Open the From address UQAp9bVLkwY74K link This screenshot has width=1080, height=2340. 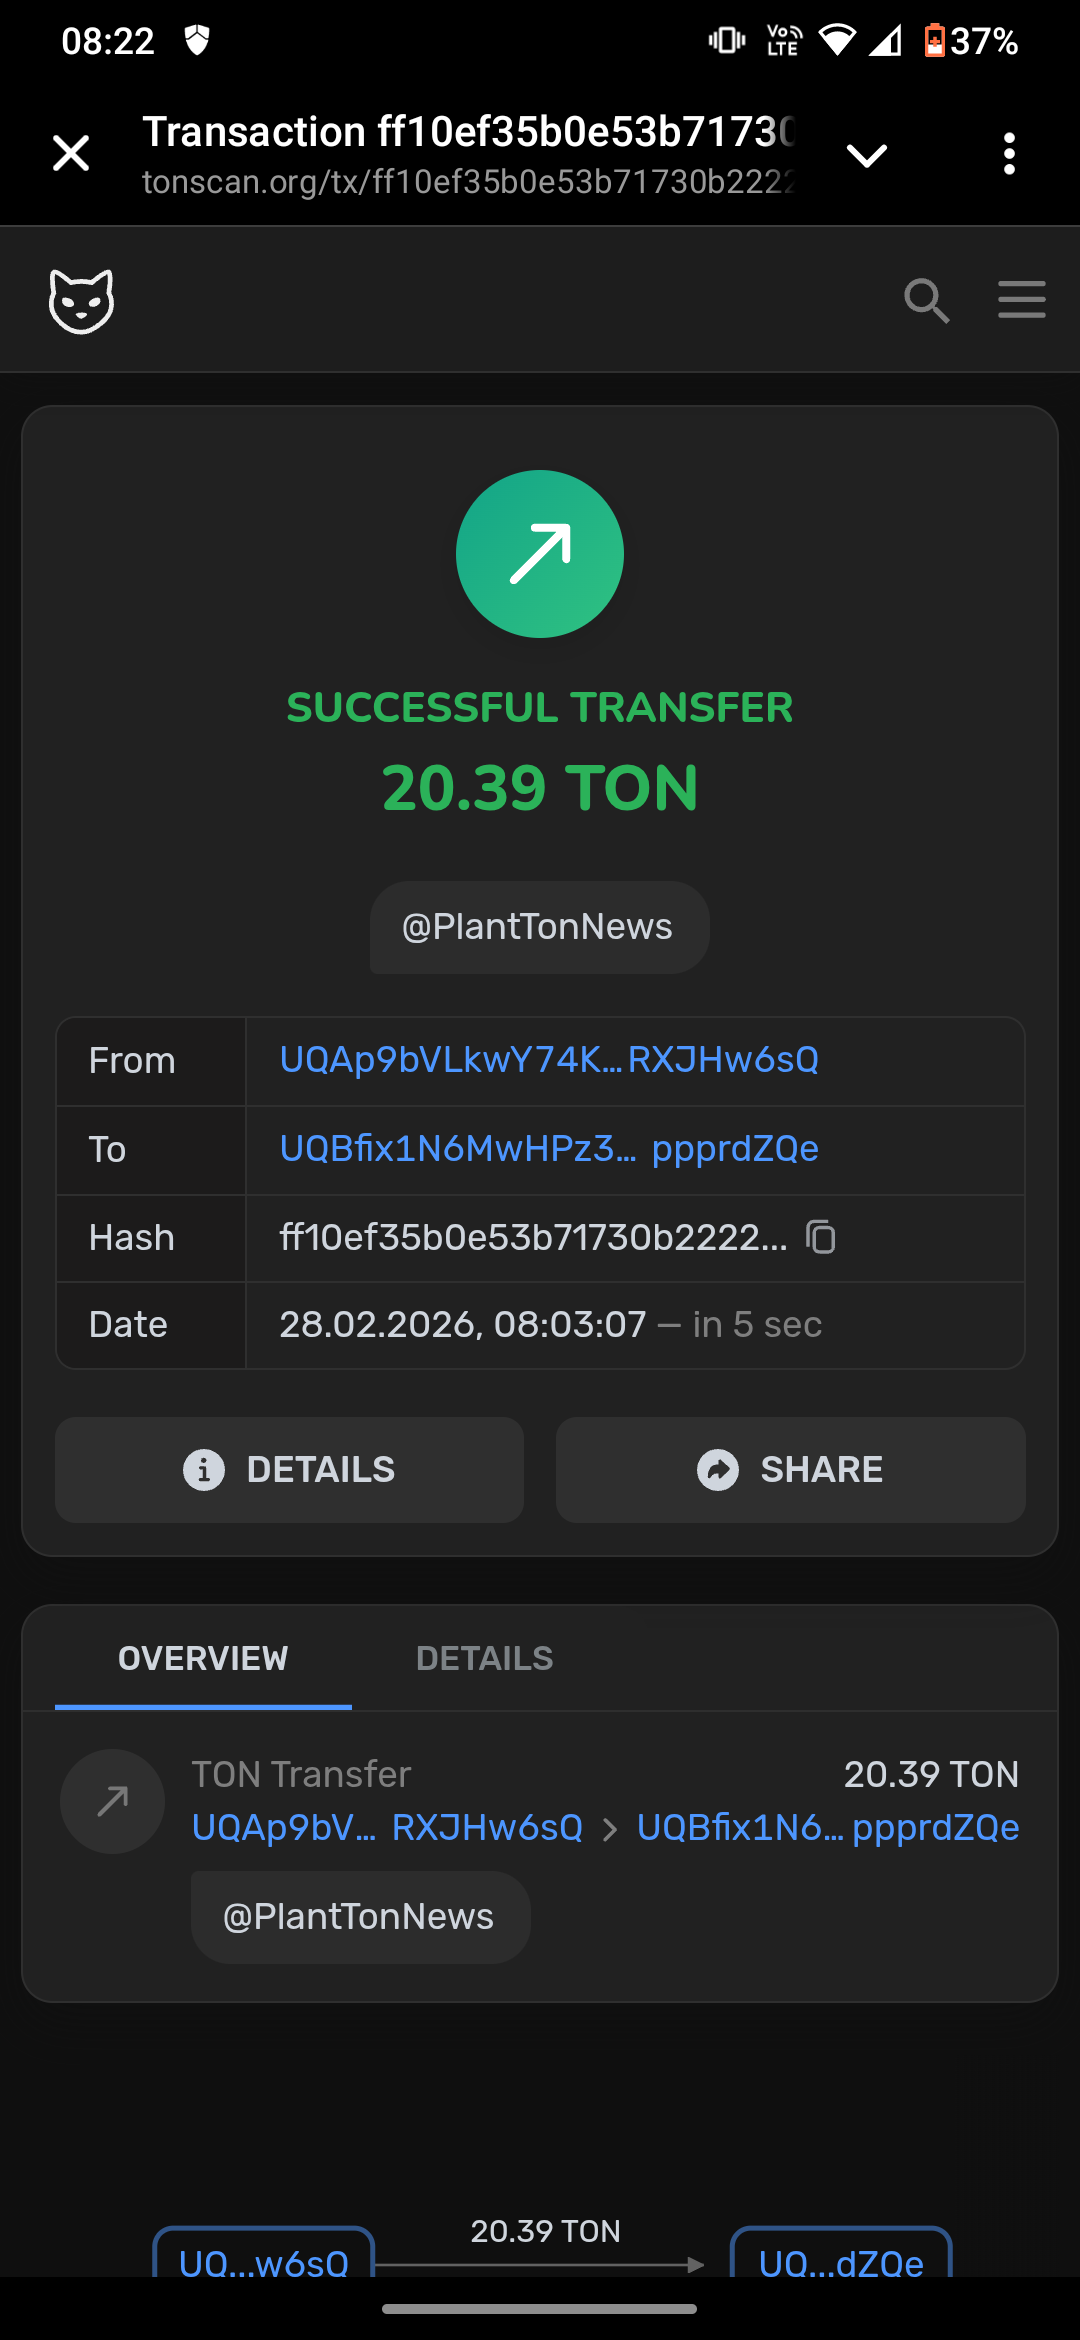(549, 1060)
